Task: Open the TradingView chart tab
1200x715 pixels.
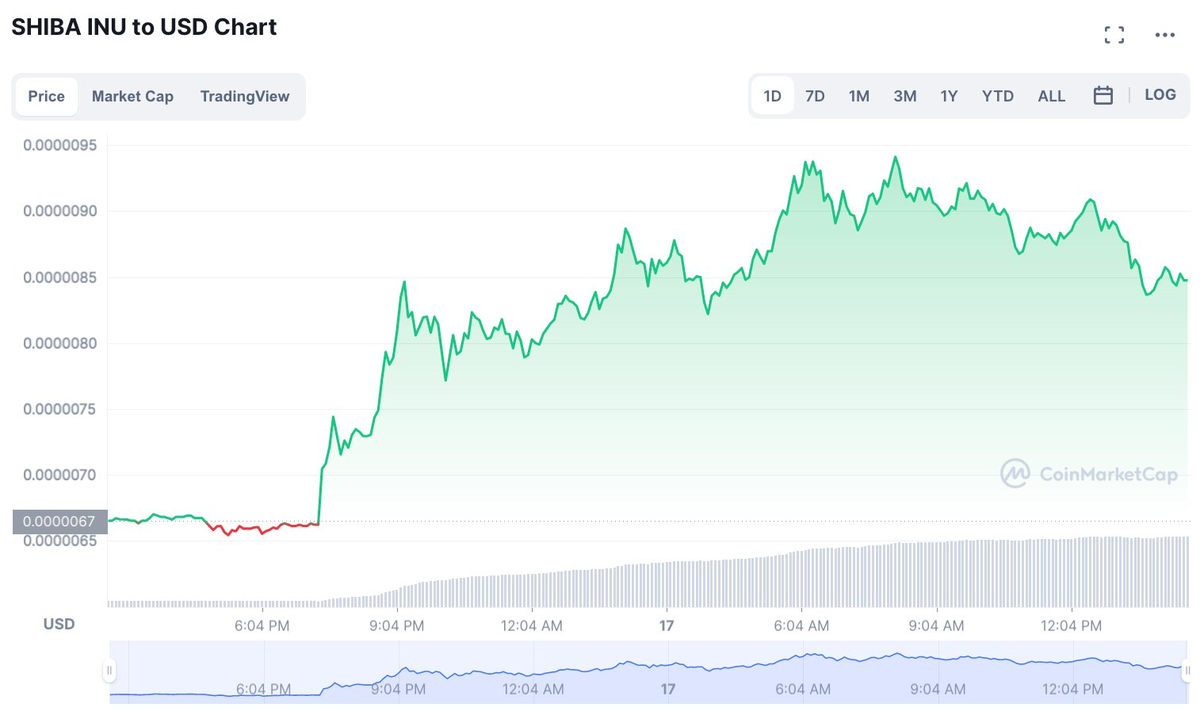Action: click(245, 96)
